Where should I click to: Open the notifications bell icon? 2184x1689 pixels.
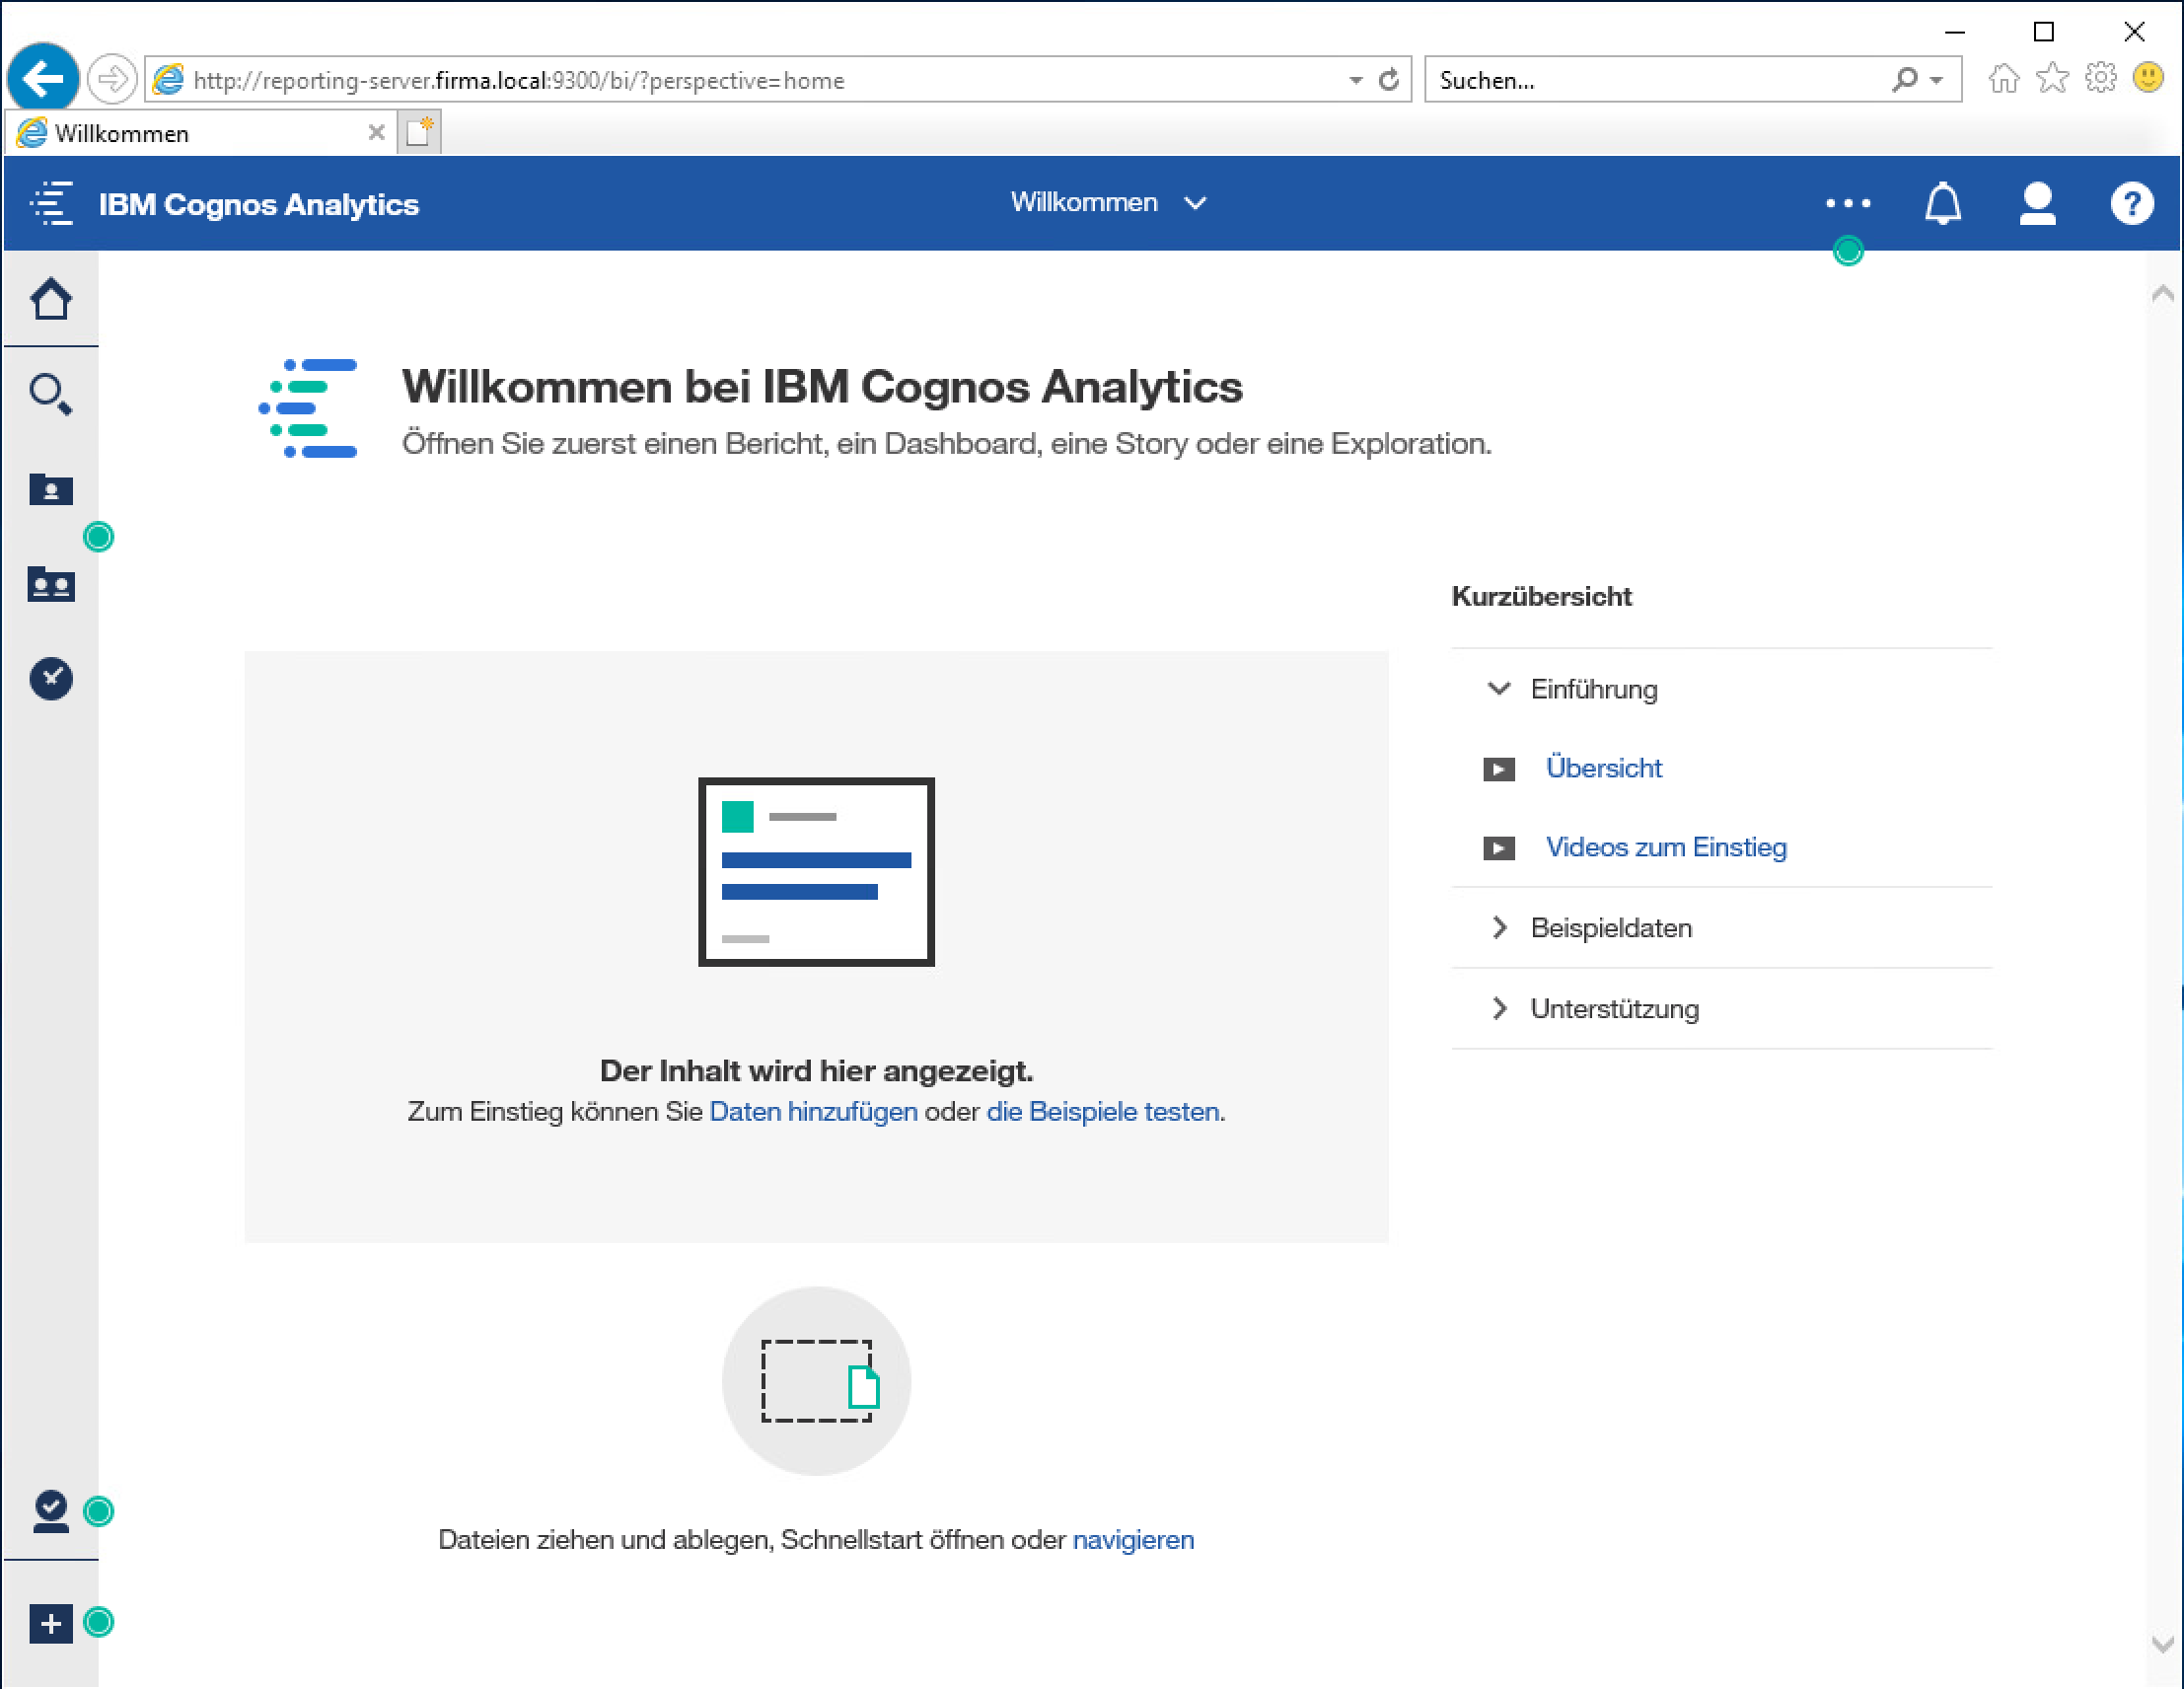tap(1942, 204)
